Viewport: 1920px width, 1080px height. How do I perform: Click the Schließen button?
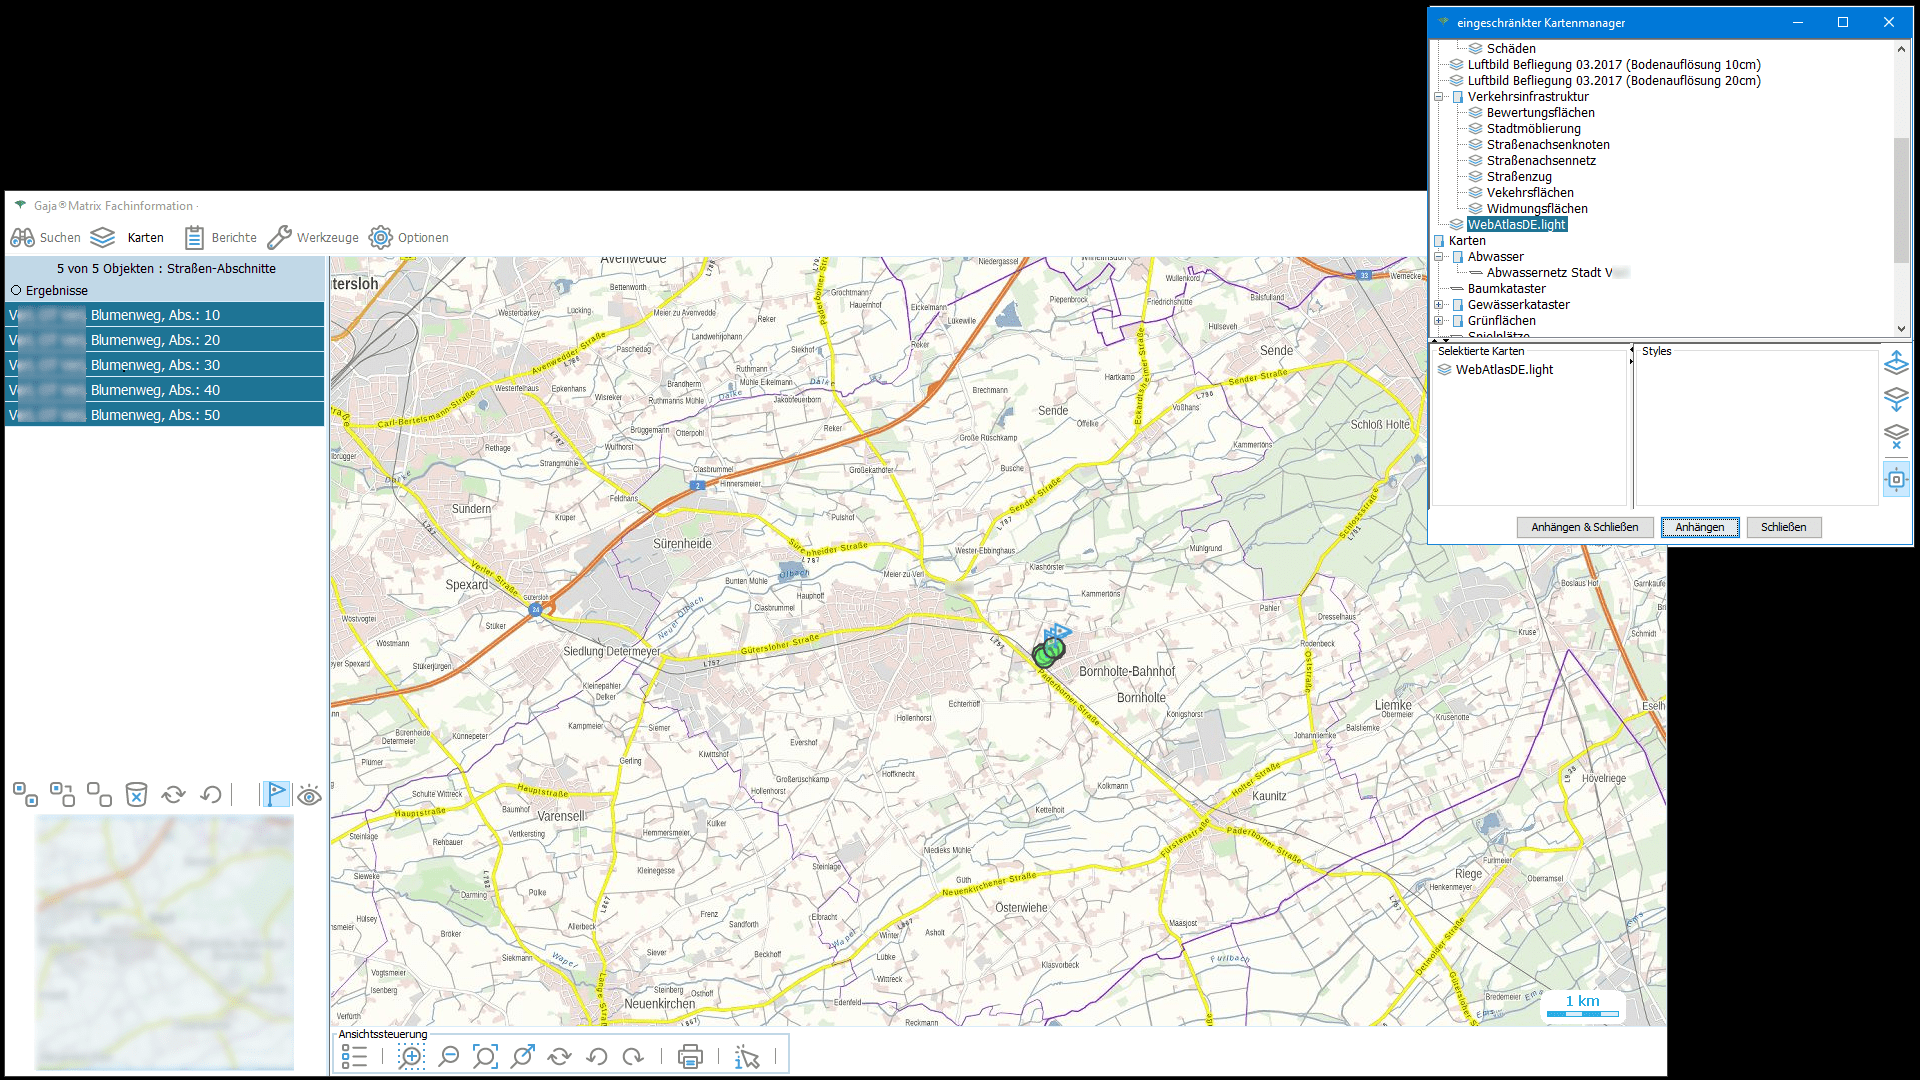tap(1783, 527)
